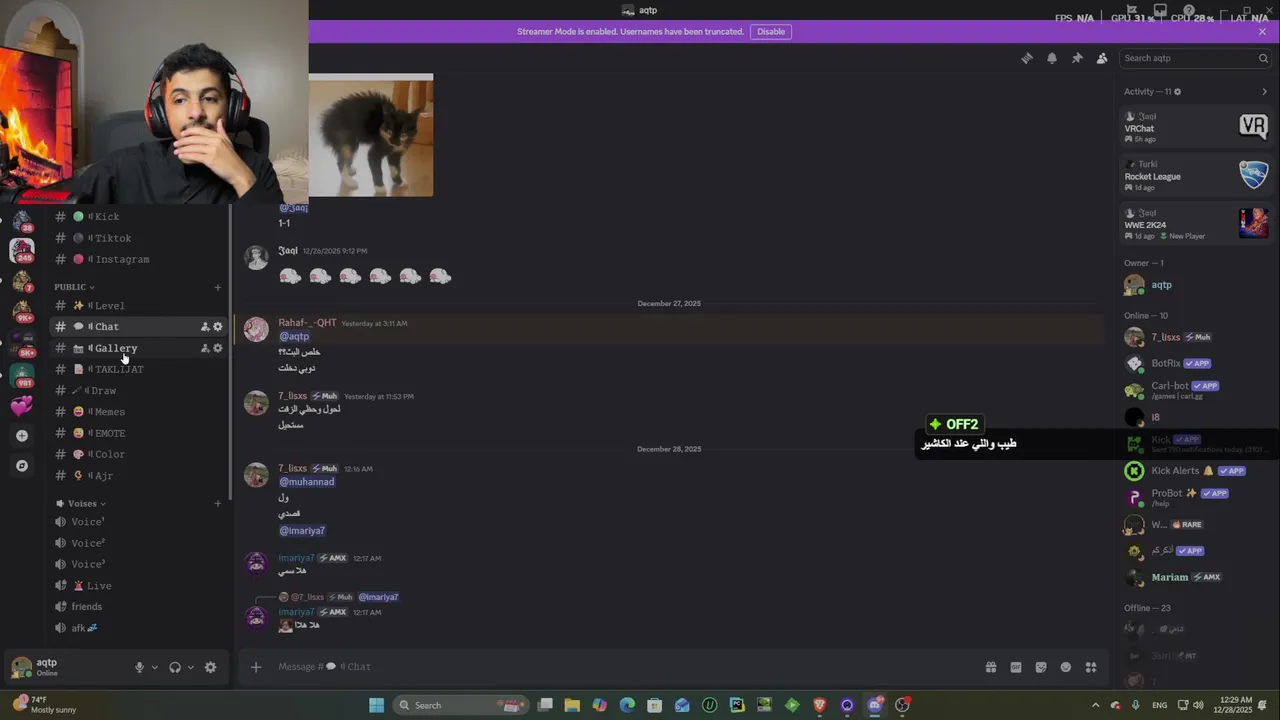Viewport: 1280px width, 720px height.
Task: Open the VRChat activity card
Action: coord(1196,126)
